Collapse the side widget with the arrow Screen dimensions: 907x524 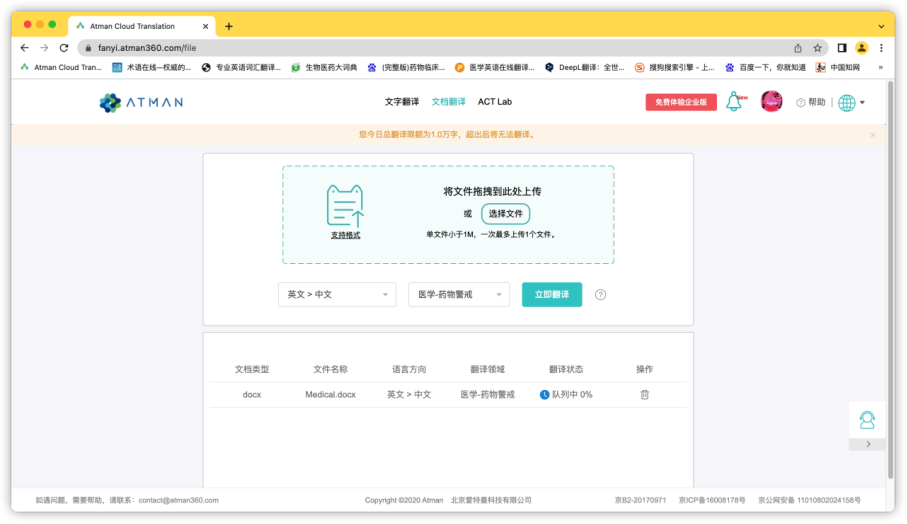click(x=868, y=444)
